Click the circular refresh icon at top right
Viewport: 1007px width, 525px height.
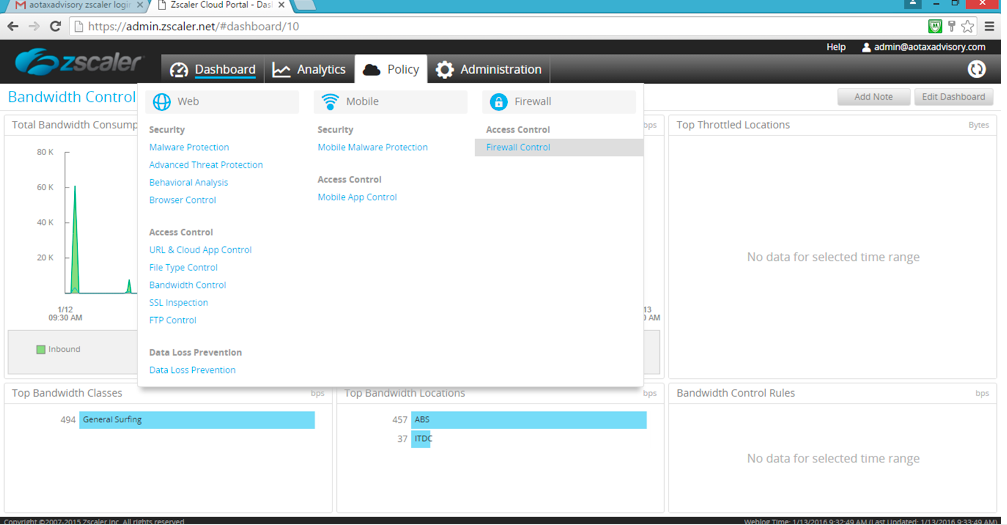(x=976, y=69)
